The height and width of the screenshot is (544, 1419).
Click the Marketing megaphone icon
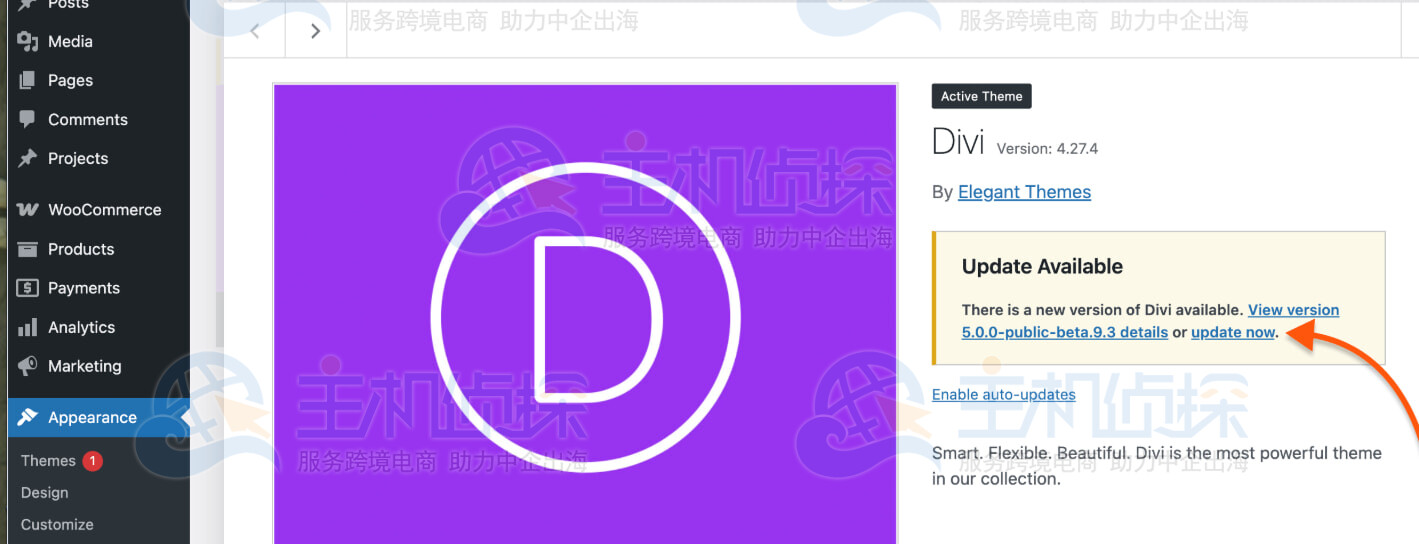pyautogui.click(x=27, y=366)
